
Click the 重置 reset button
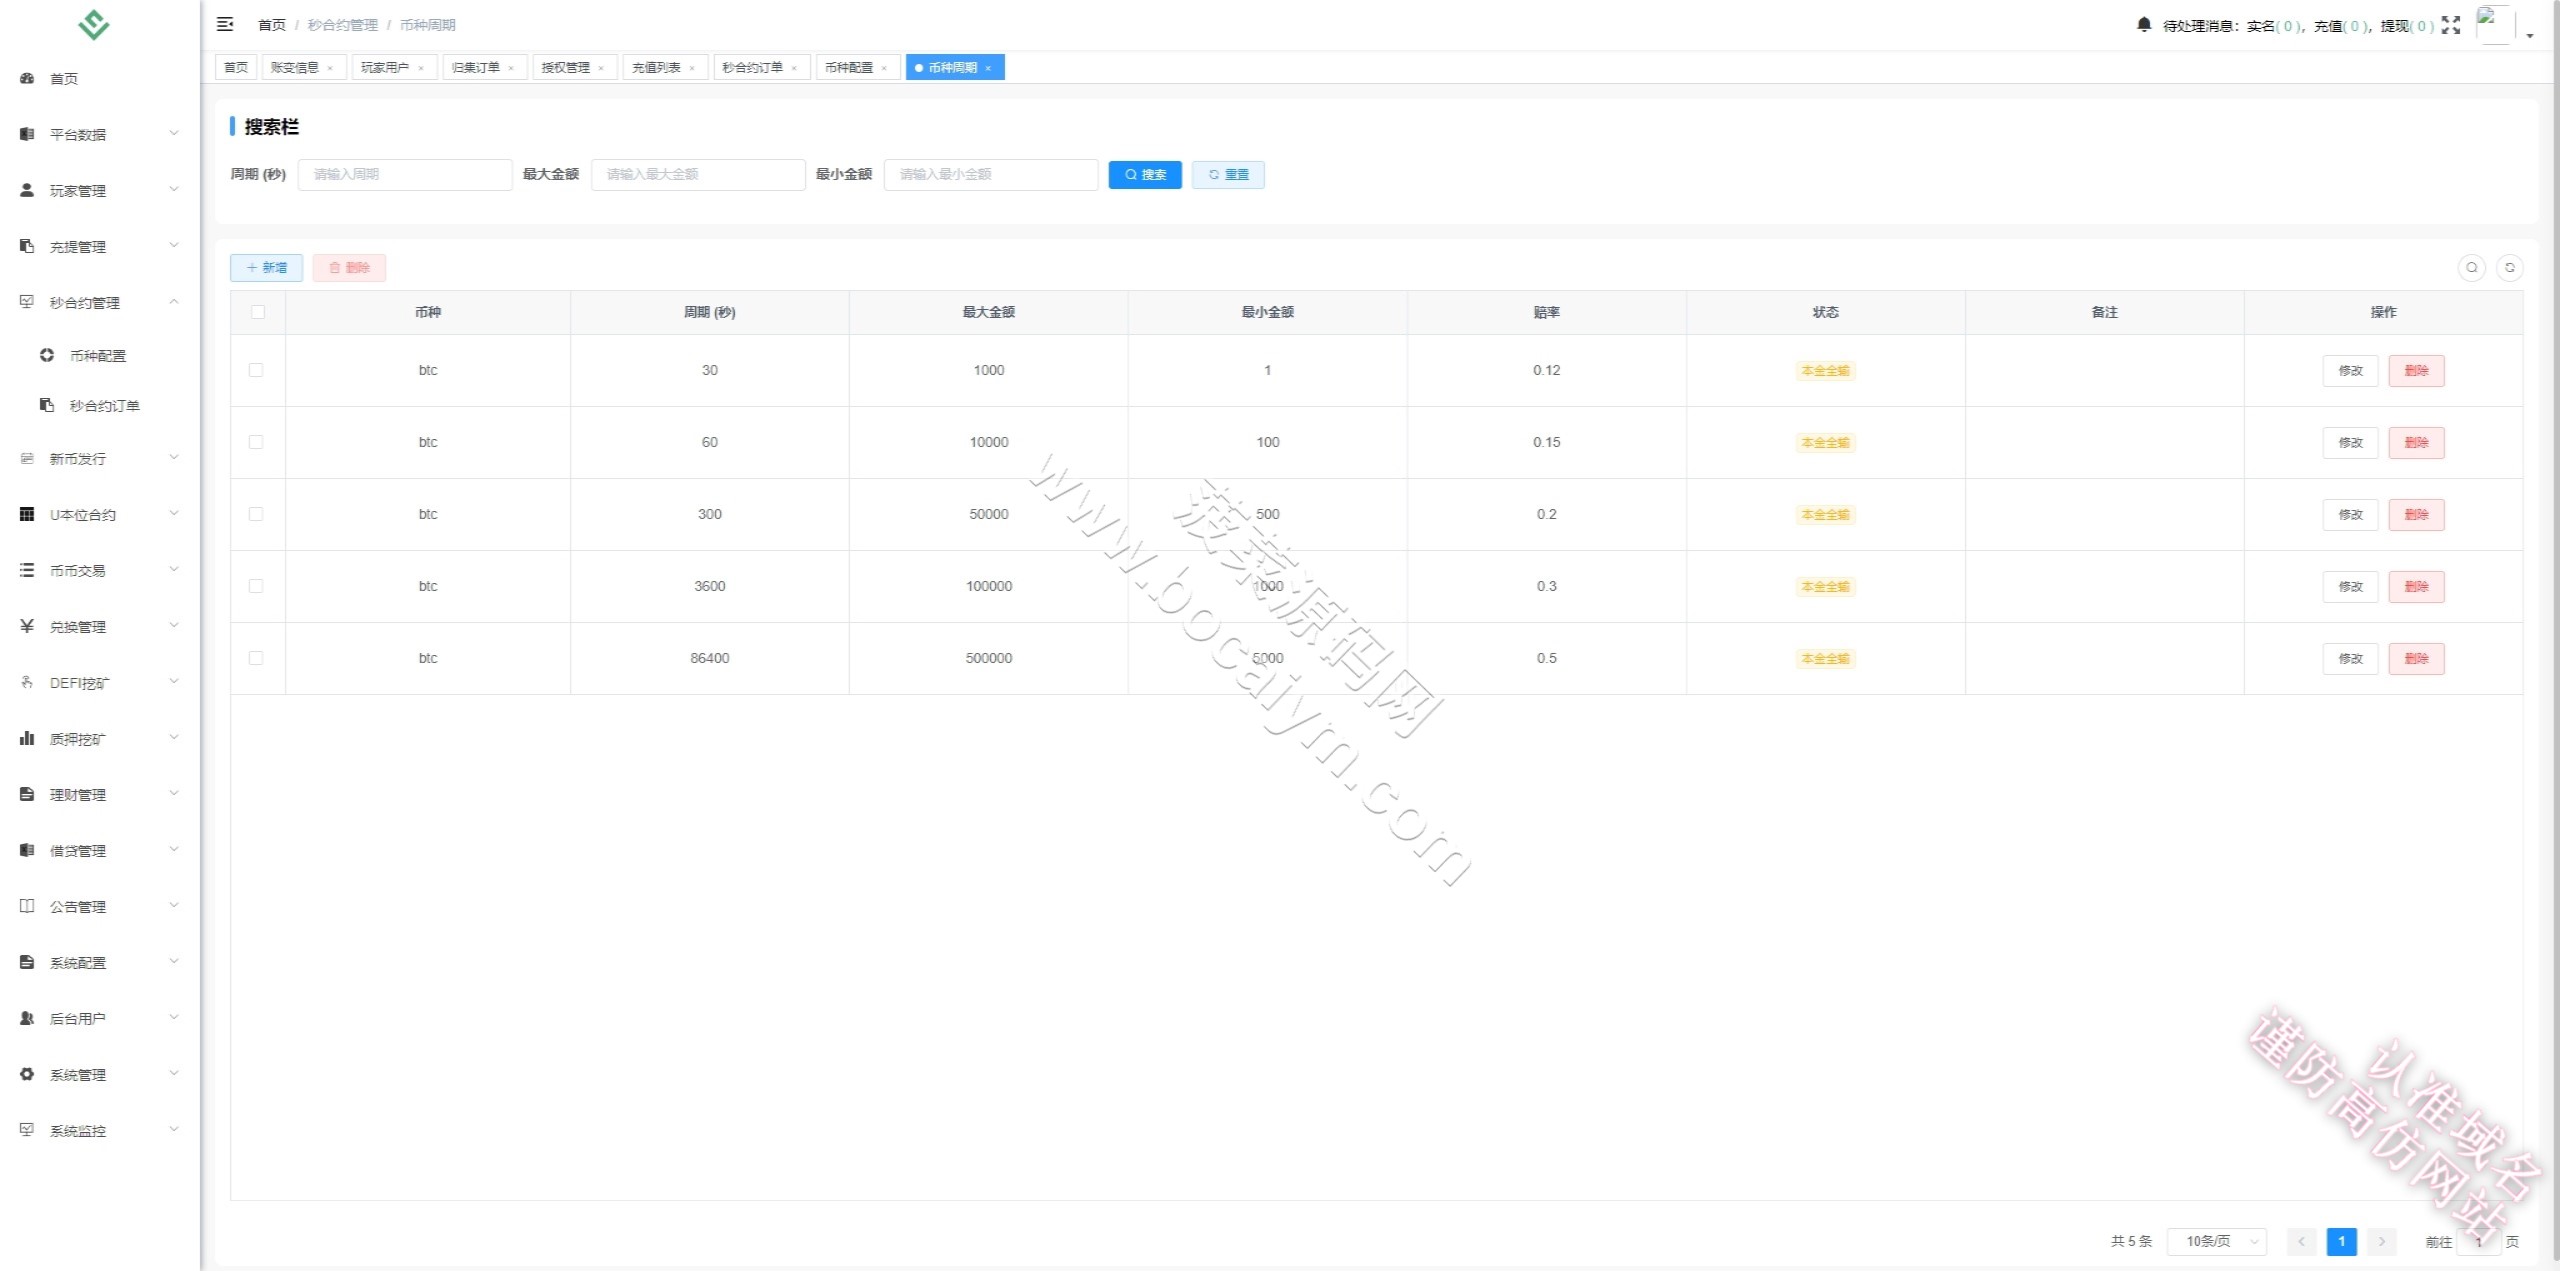(x=1228, y=174)
